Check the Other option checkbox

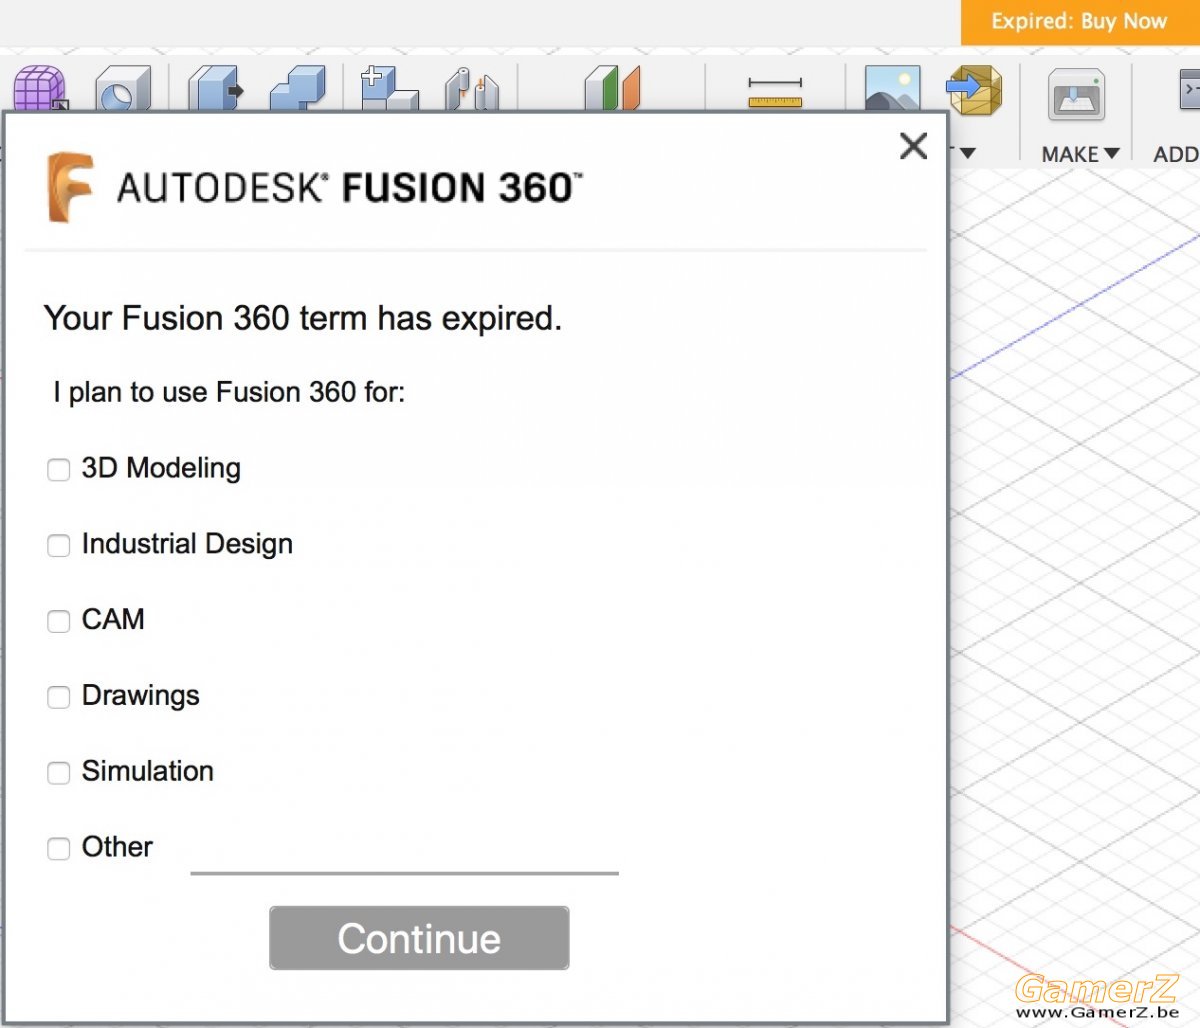click(x=59, y=848)
